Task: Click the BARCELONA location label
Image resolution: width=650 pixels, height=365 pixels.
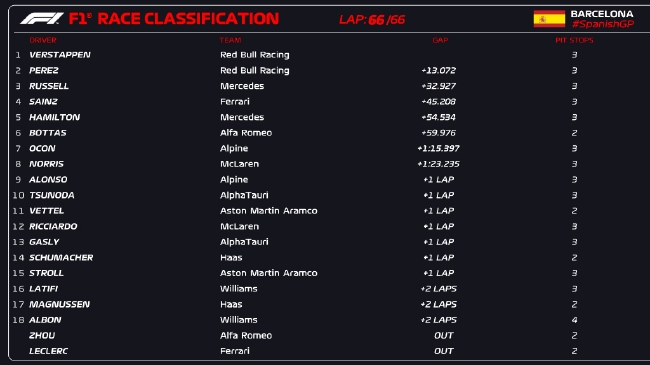Action: (x=602, y=14)
